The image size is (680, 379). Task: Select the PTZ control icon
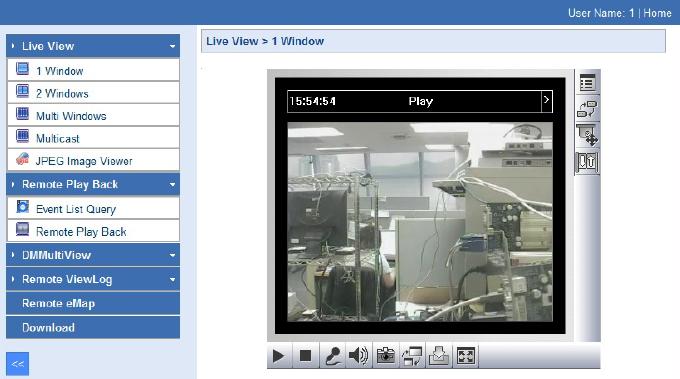point(587,135)
